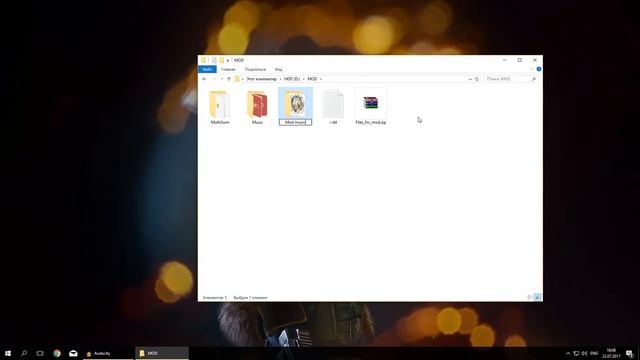
Task: Select the folder thumbnail with the portrait image
Action: coord(296,103)
